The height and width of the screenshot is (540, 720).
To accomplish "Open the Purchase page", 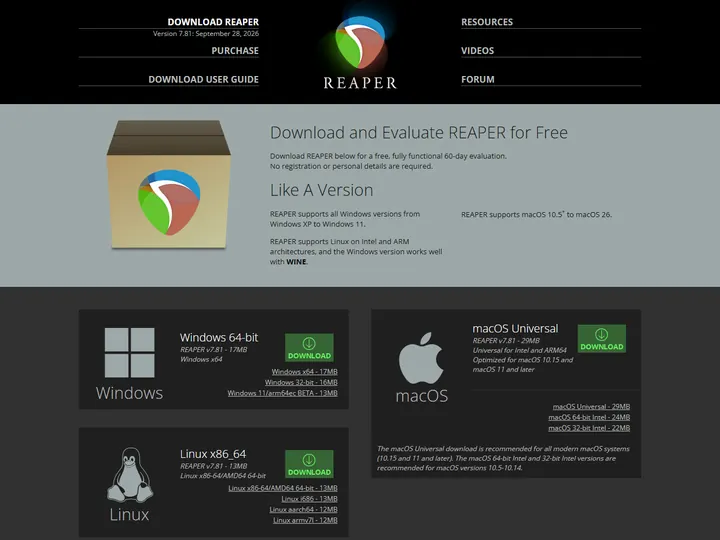I will [x=235, y=51].
